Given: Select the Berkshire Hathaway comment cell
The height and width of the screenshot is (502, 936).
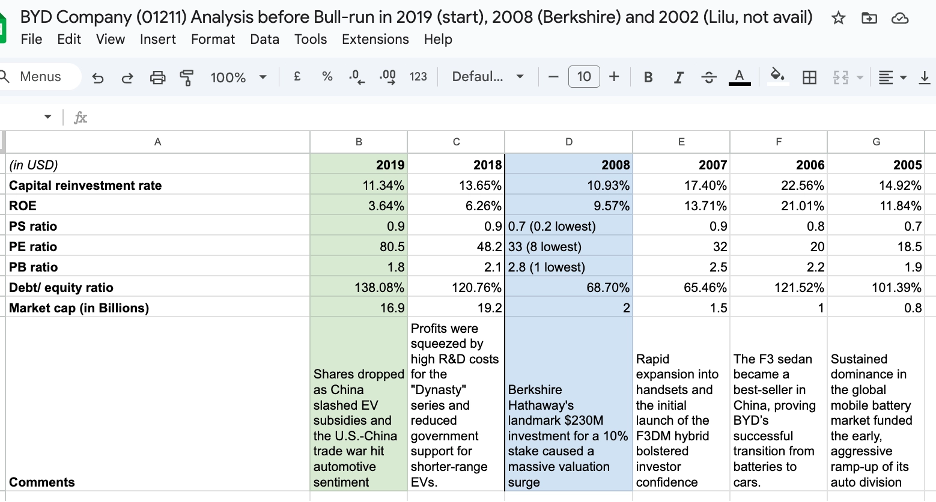Looking at the screenshot, I should tap(568, 404).
